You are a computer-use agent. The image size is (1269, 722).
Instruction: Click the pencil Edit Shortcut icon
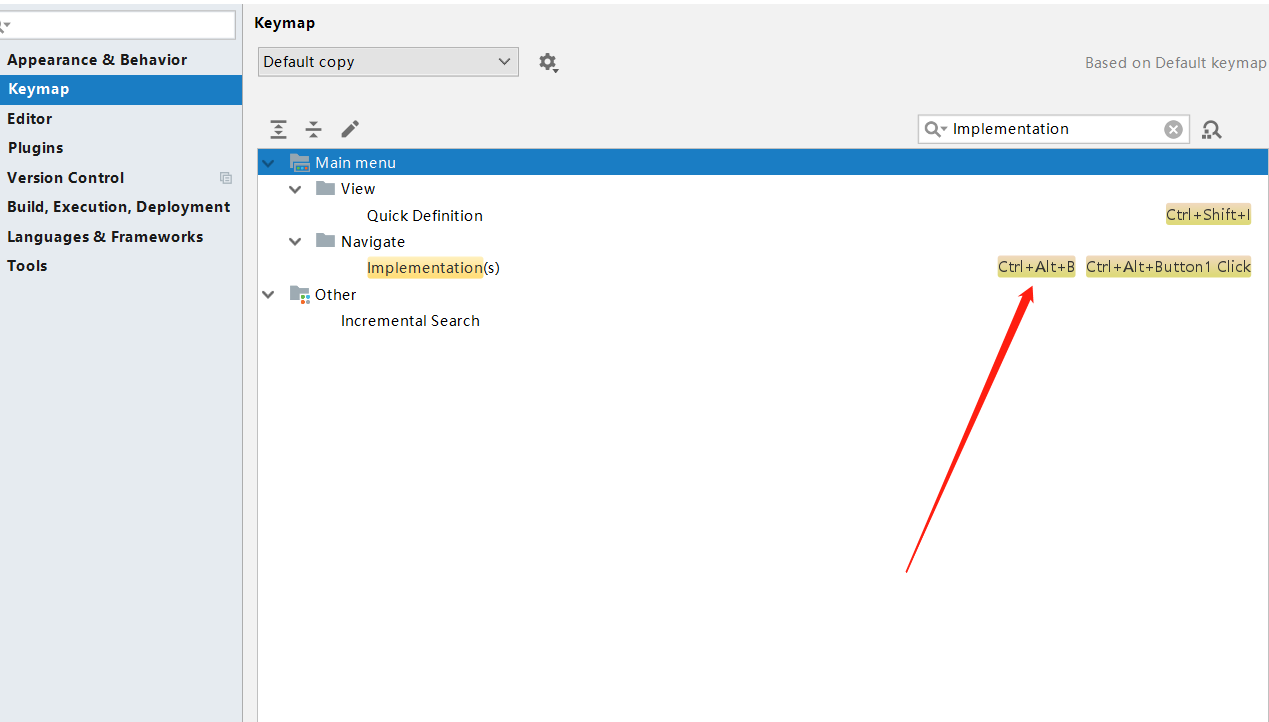[349, 129]
